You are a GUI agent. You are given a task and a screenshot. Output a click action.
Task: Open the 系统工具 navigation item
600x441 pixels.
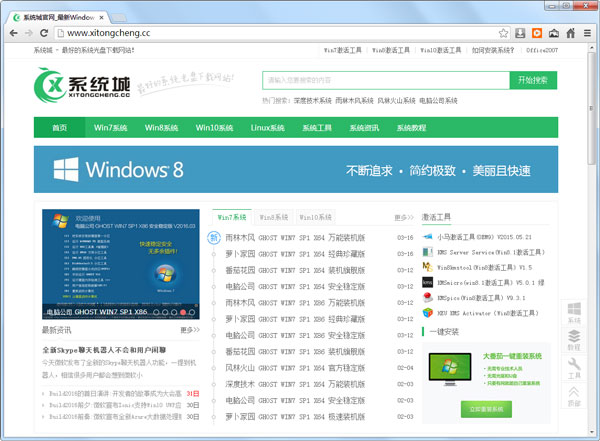coord(317,127)
